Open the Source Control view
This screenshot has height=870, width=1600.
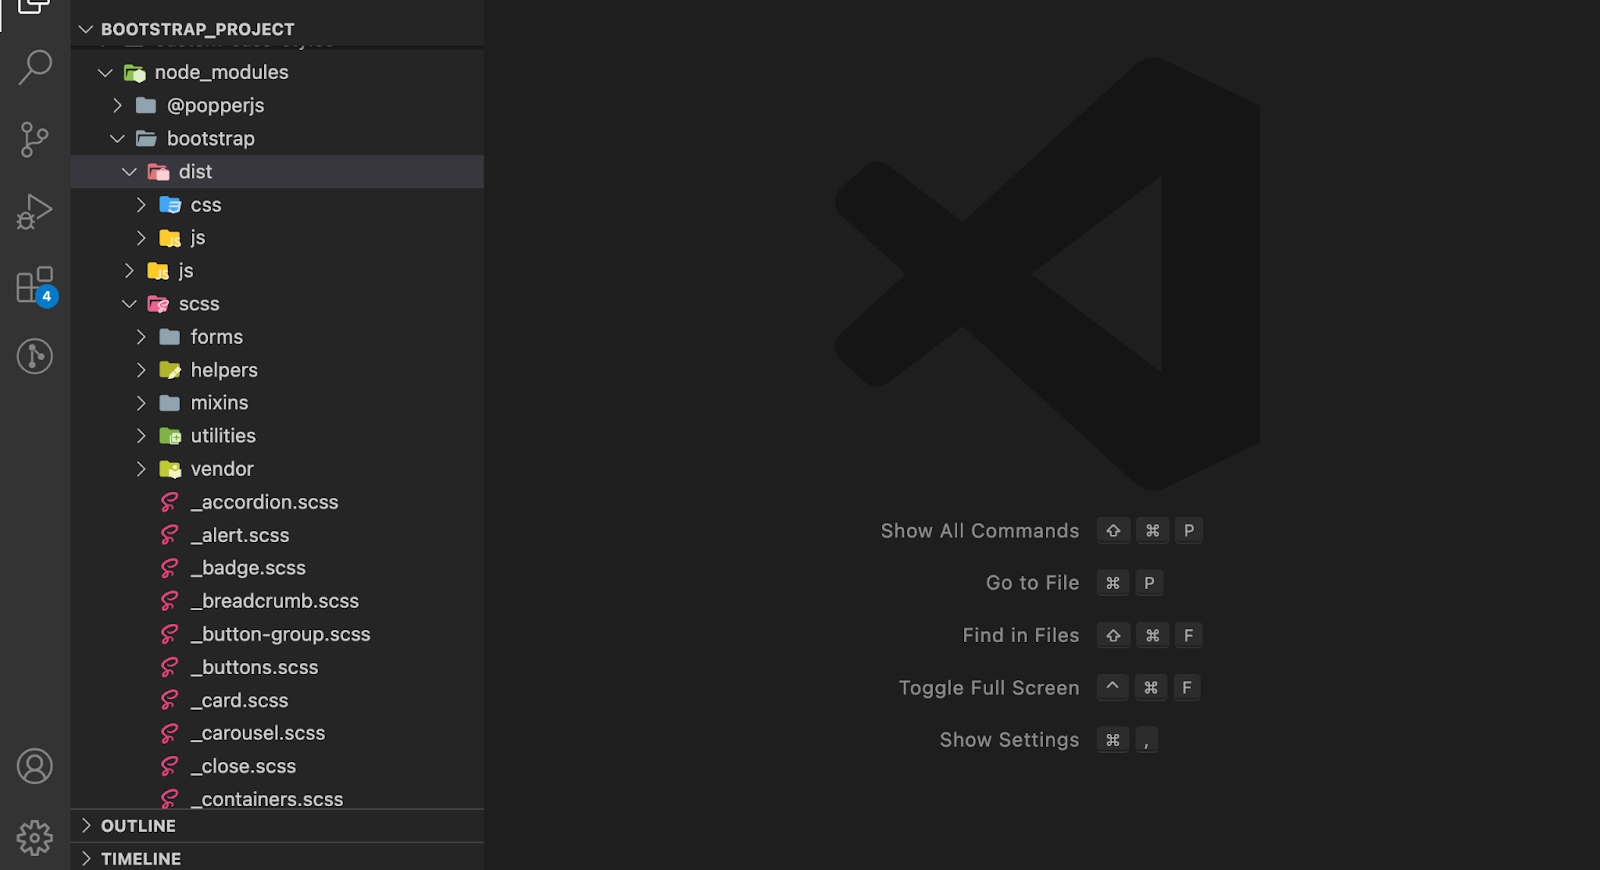coord(35,140)
